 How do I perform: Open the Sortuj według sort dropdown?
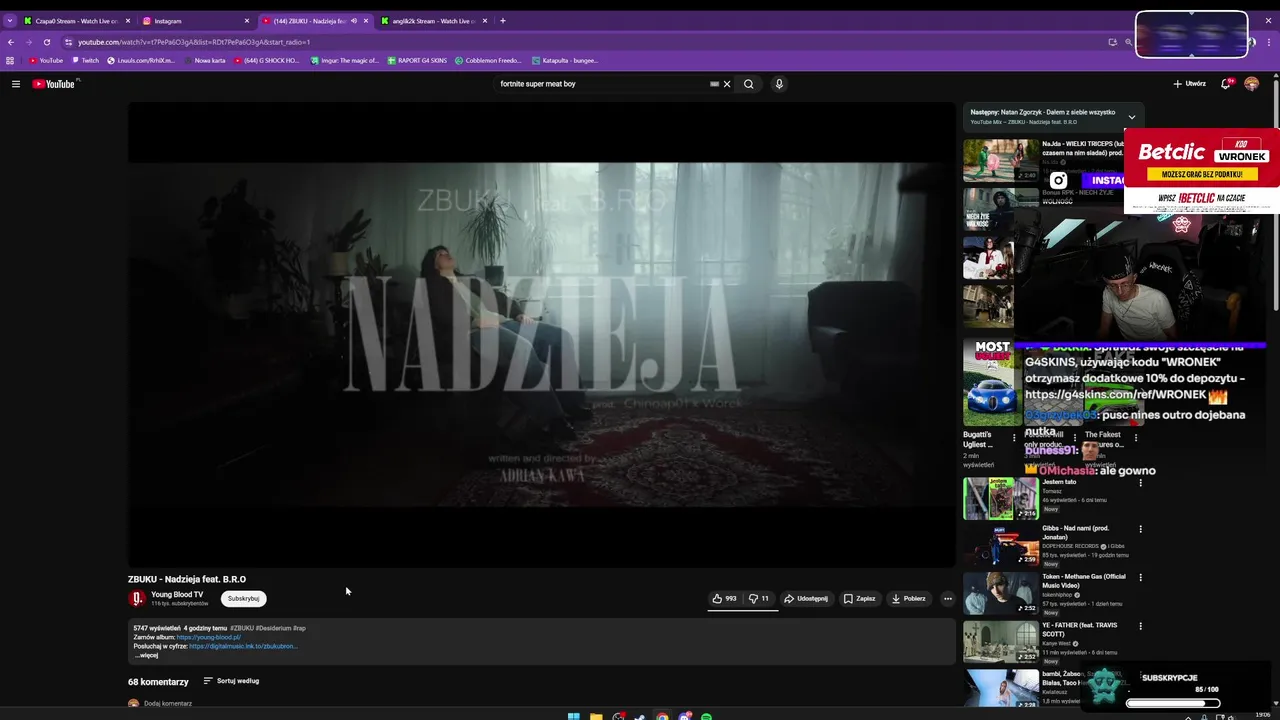tap(231, 681)
